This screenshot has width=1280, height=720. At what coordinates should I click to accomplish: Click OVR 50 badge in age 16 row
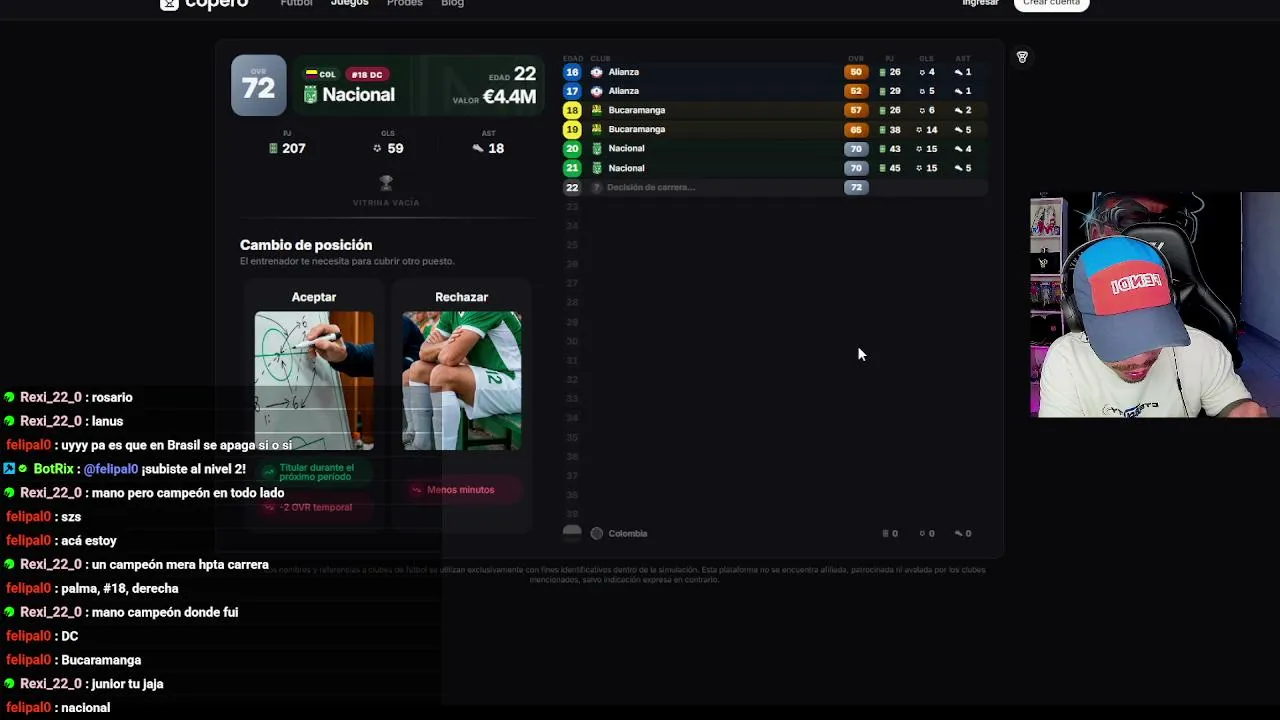pos(856,72)
